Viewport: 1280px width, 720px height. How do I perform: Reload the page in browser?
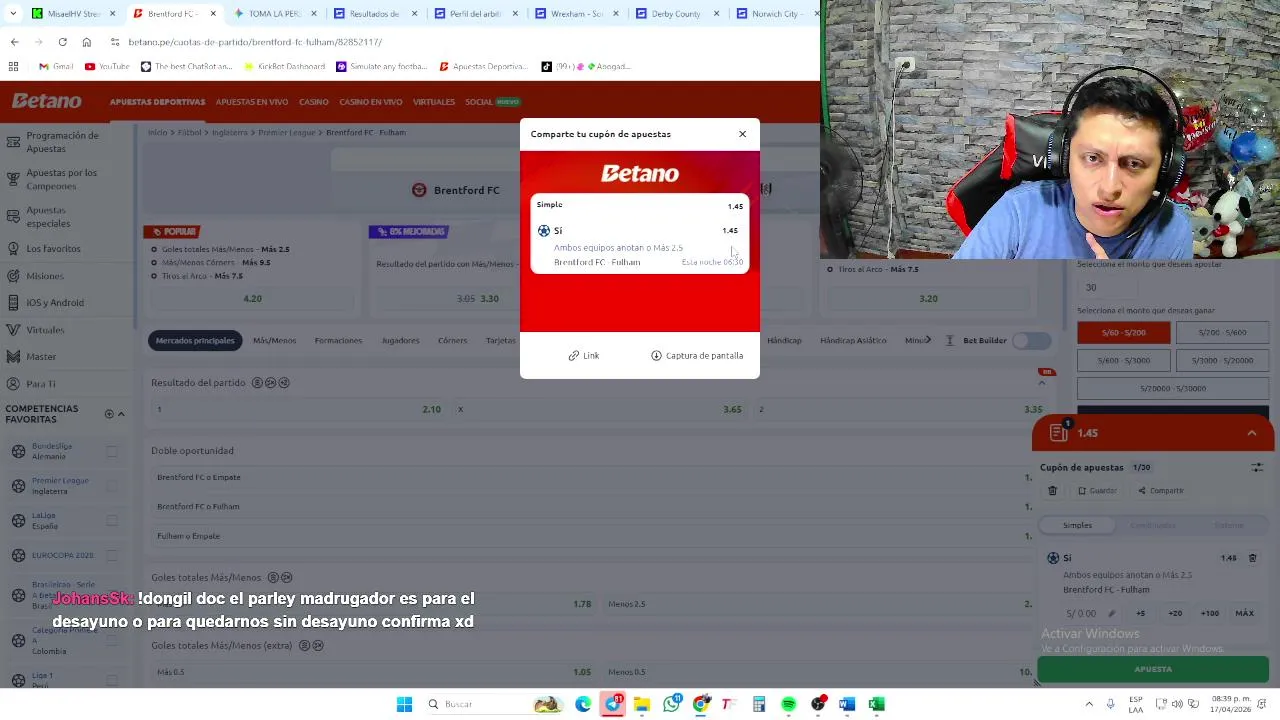coord(62,42)
